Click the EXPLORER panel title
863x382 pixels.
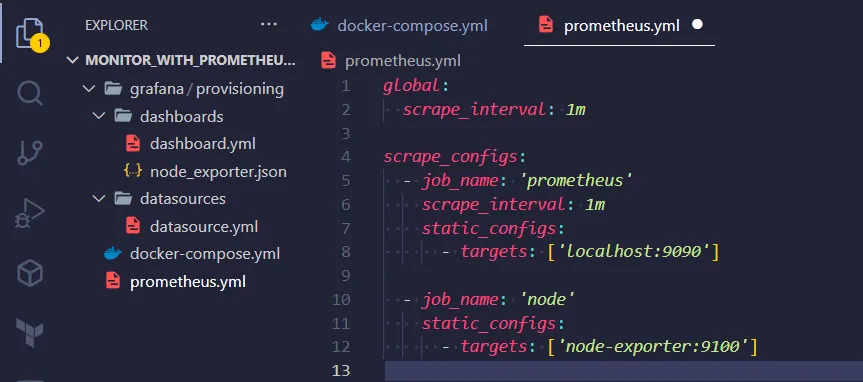(x=116, y=25)
